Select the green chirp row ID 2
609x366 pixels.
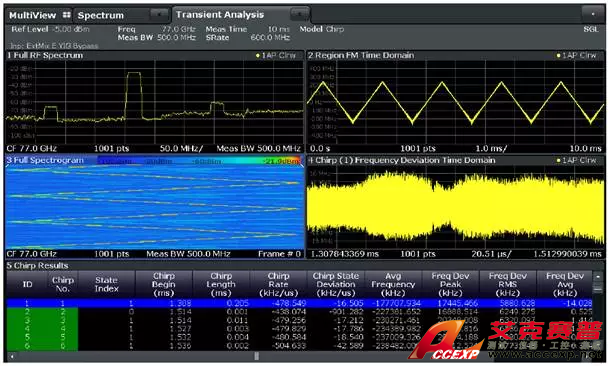(299, 312)
